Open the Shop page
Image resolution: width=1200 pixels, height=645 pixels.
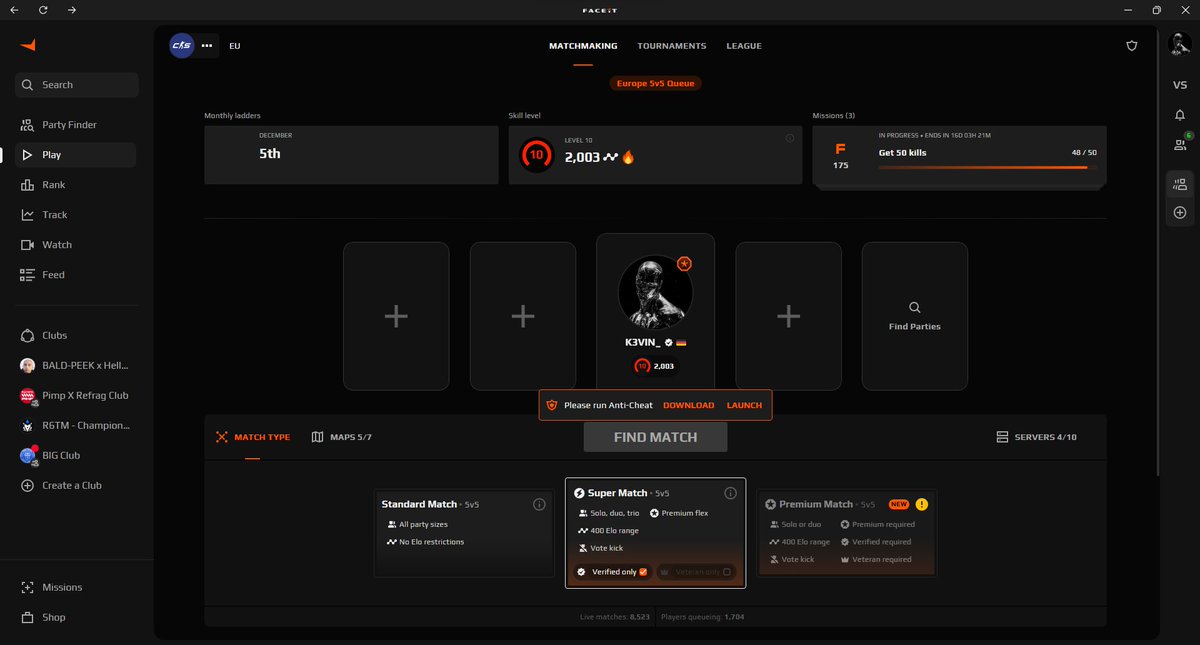(76, 618)
